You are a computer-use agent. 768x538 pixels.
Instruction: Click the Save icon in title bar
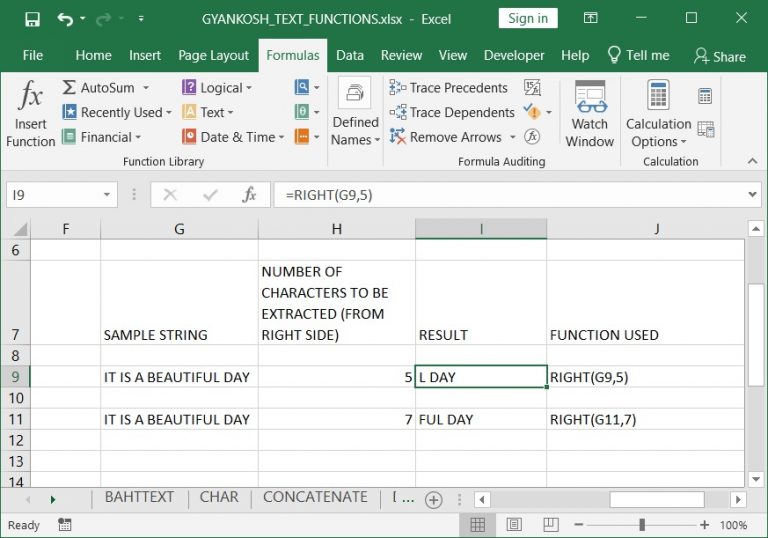[32, 19]
